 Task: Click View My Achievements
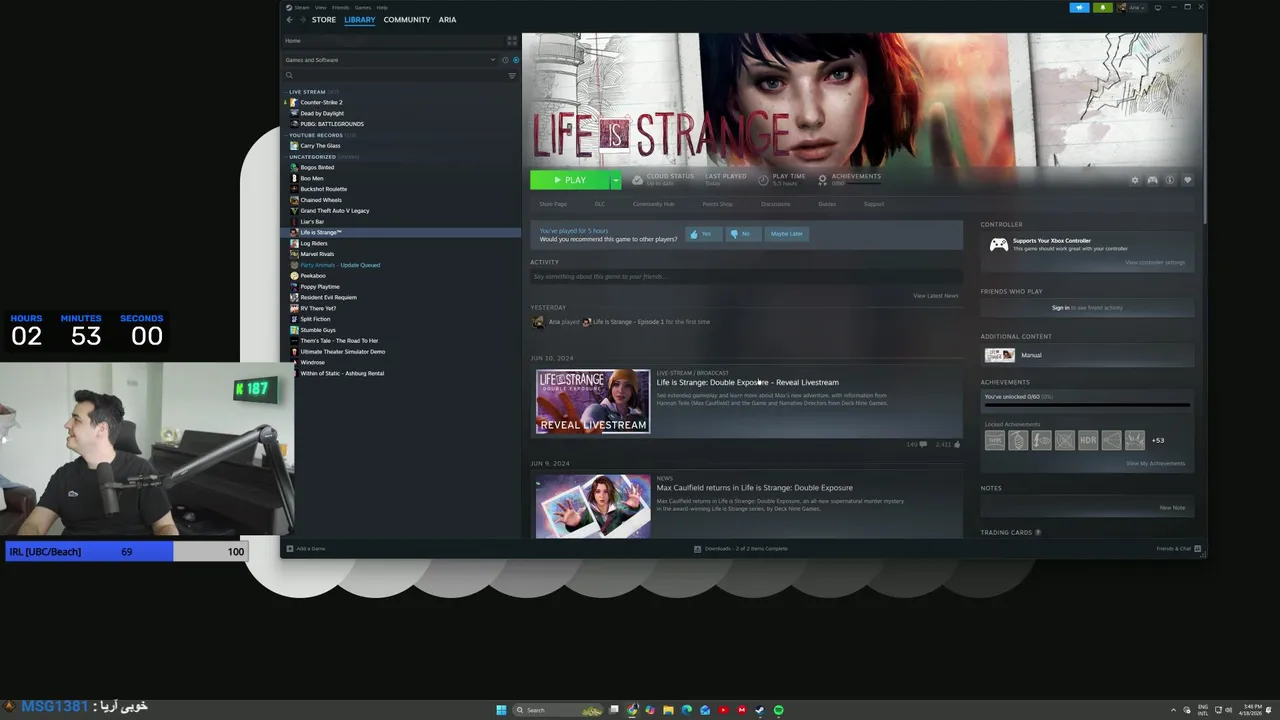coord(1155,464)
